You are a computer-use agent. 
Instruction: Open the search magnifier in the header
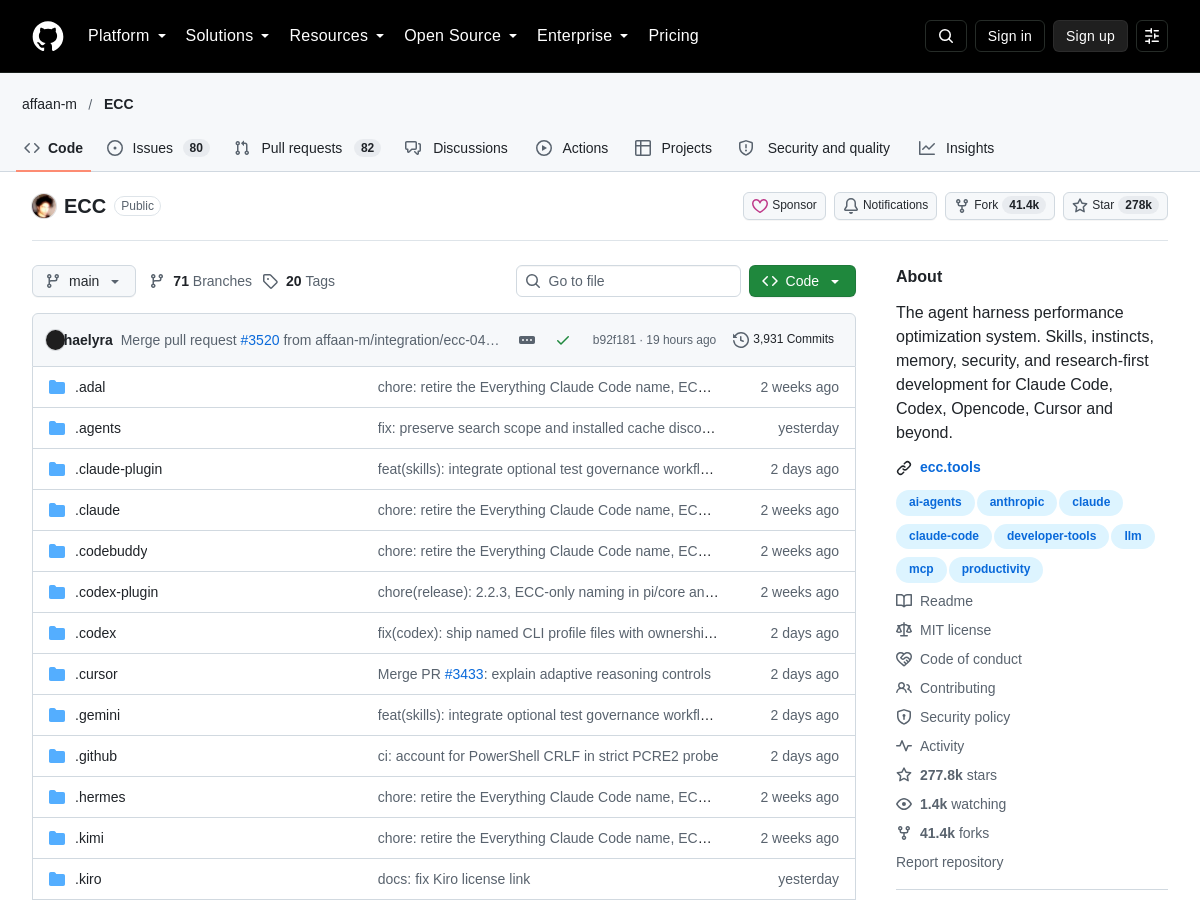click(x=946, y=36)
